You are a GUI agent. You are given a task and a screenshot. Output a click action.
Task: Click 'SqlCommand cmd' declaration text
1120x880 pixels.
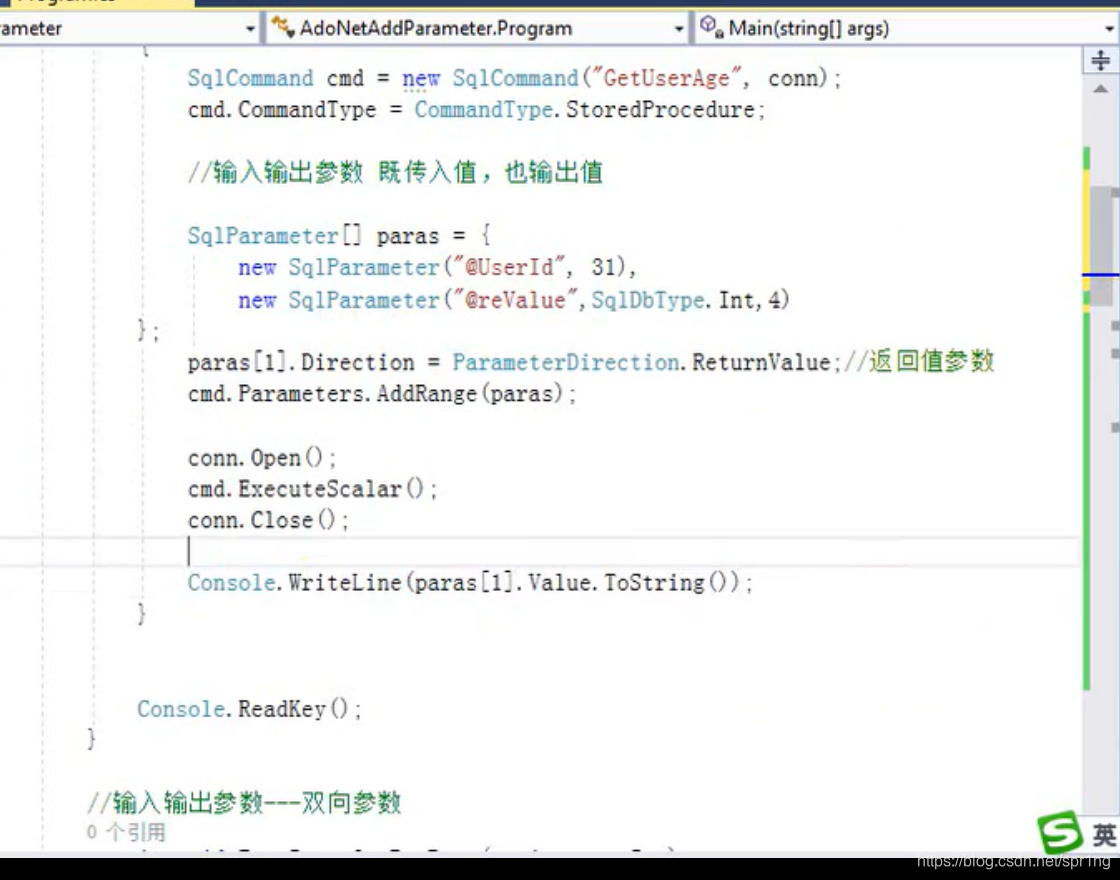[x=276, y=78]
